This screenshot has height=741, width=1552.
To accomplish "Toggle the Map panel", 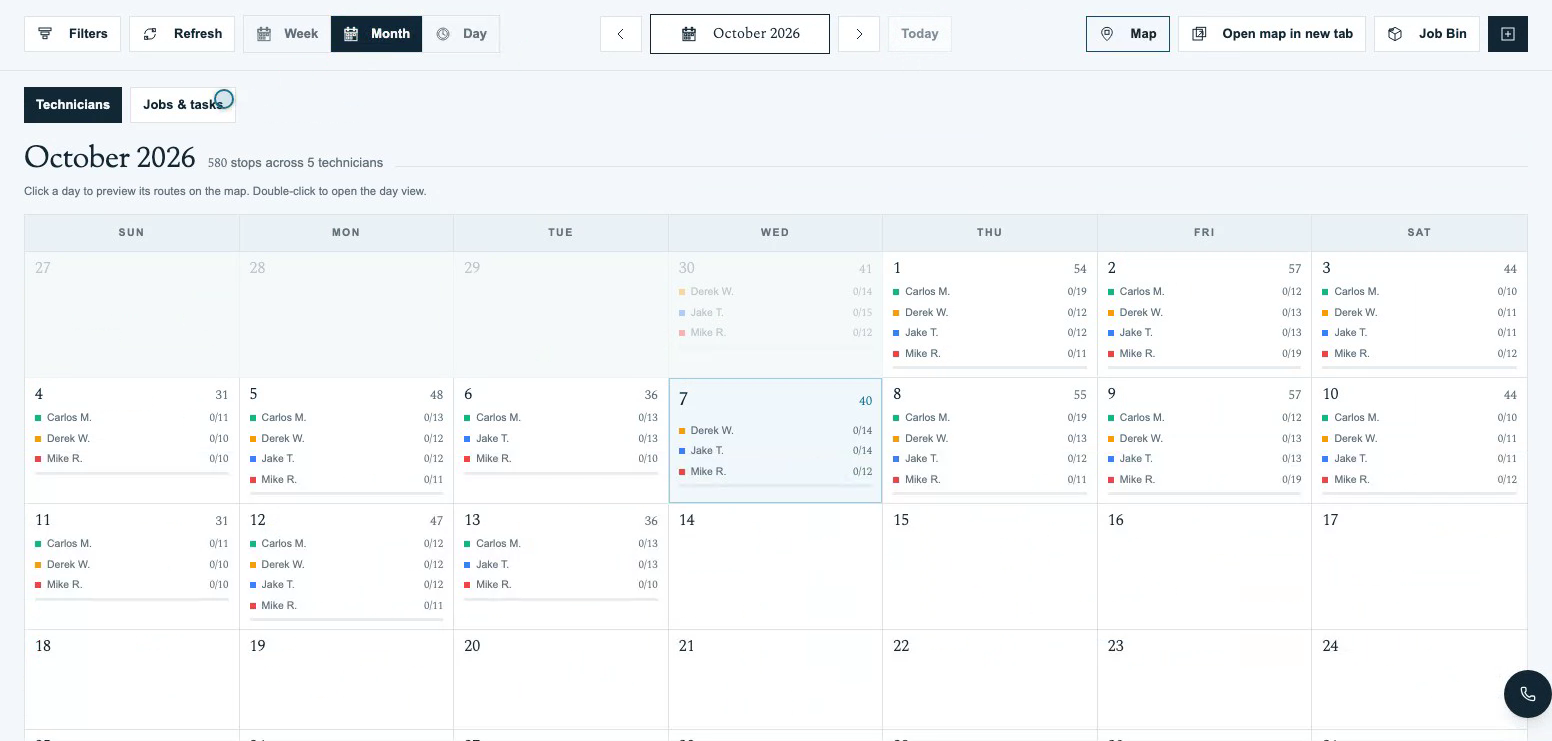I will click(1128, 33).
